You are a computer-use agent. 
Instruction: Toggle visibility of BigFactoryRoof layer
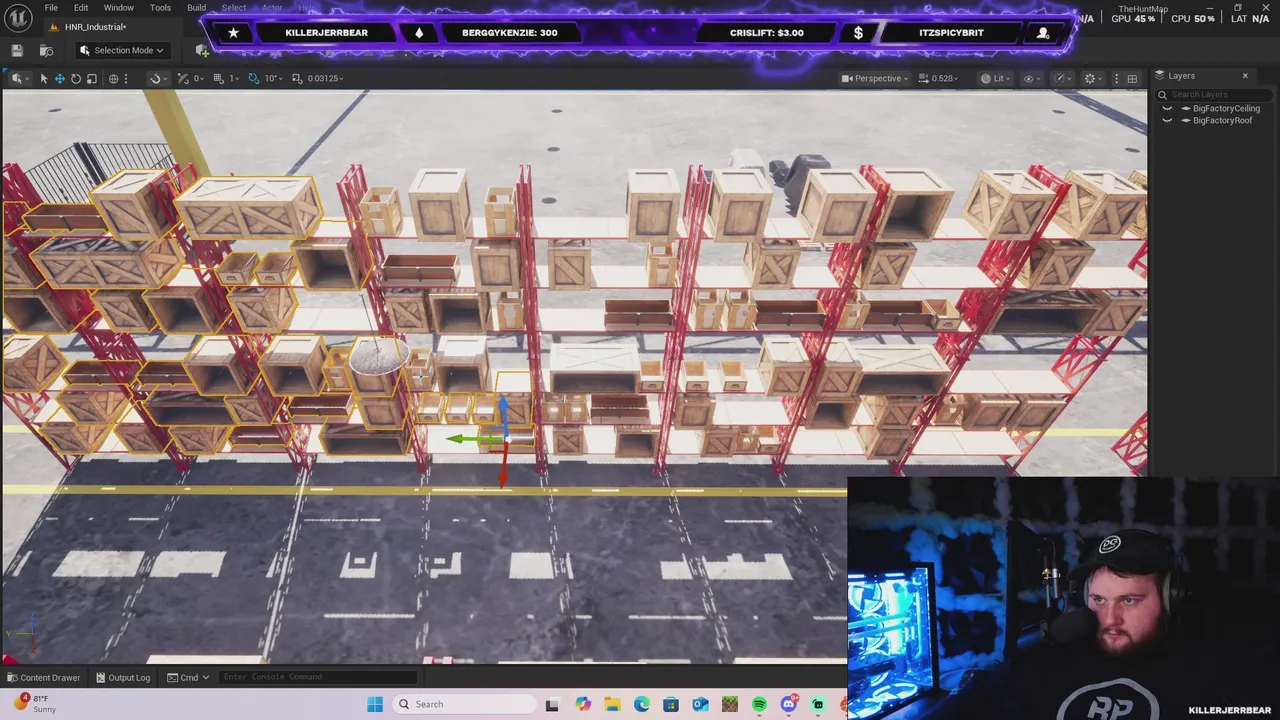point(1167,120)
